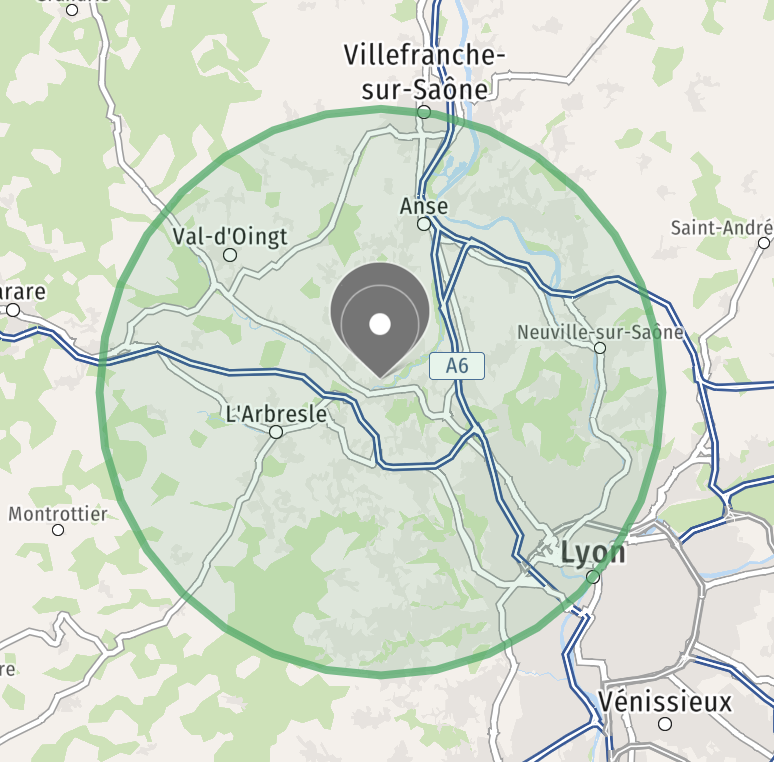Select the Vénissieux city marker dot
This screenshot has width=774, height=762.
(x=665, y=724)
